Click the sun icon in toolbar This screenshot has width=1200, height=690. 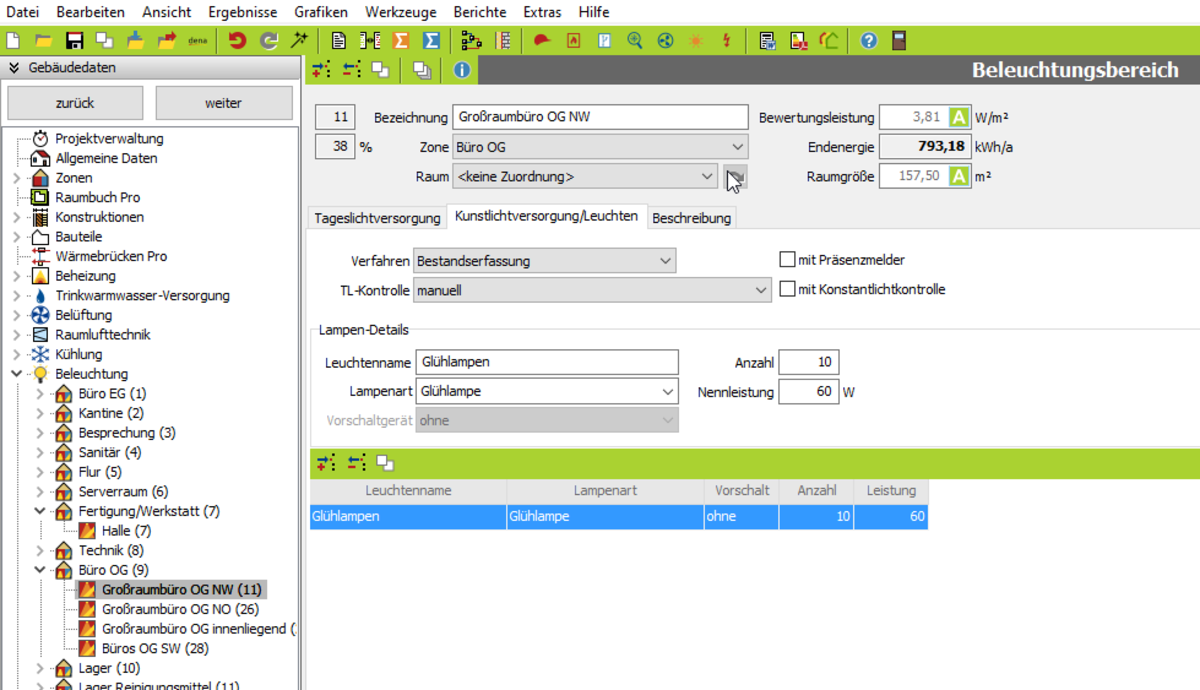click(695, 41)
